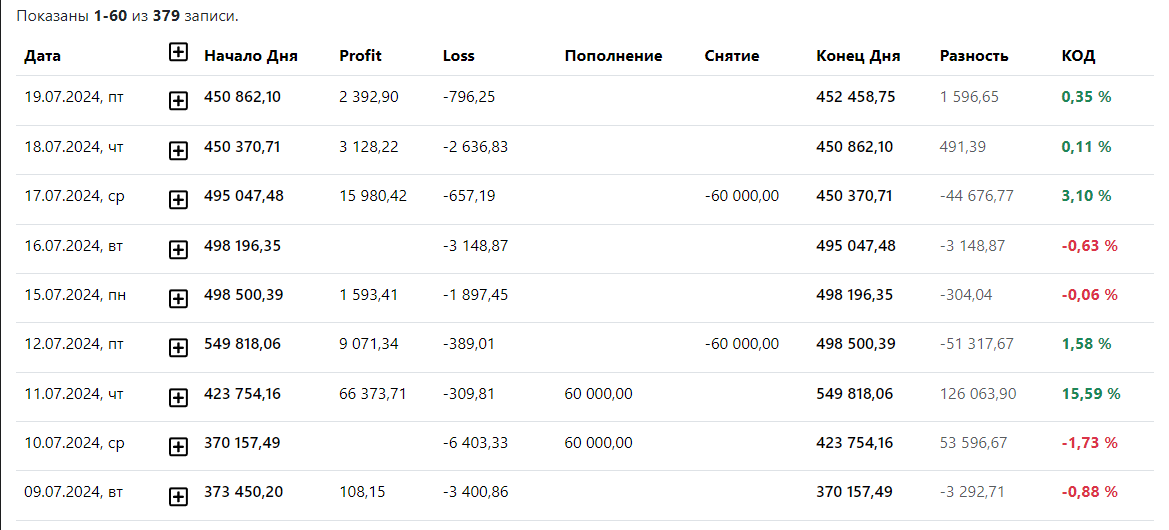This screenshot has width=1169, height=530.
Task: Click the Снятие column header
Action: point(732,56)
